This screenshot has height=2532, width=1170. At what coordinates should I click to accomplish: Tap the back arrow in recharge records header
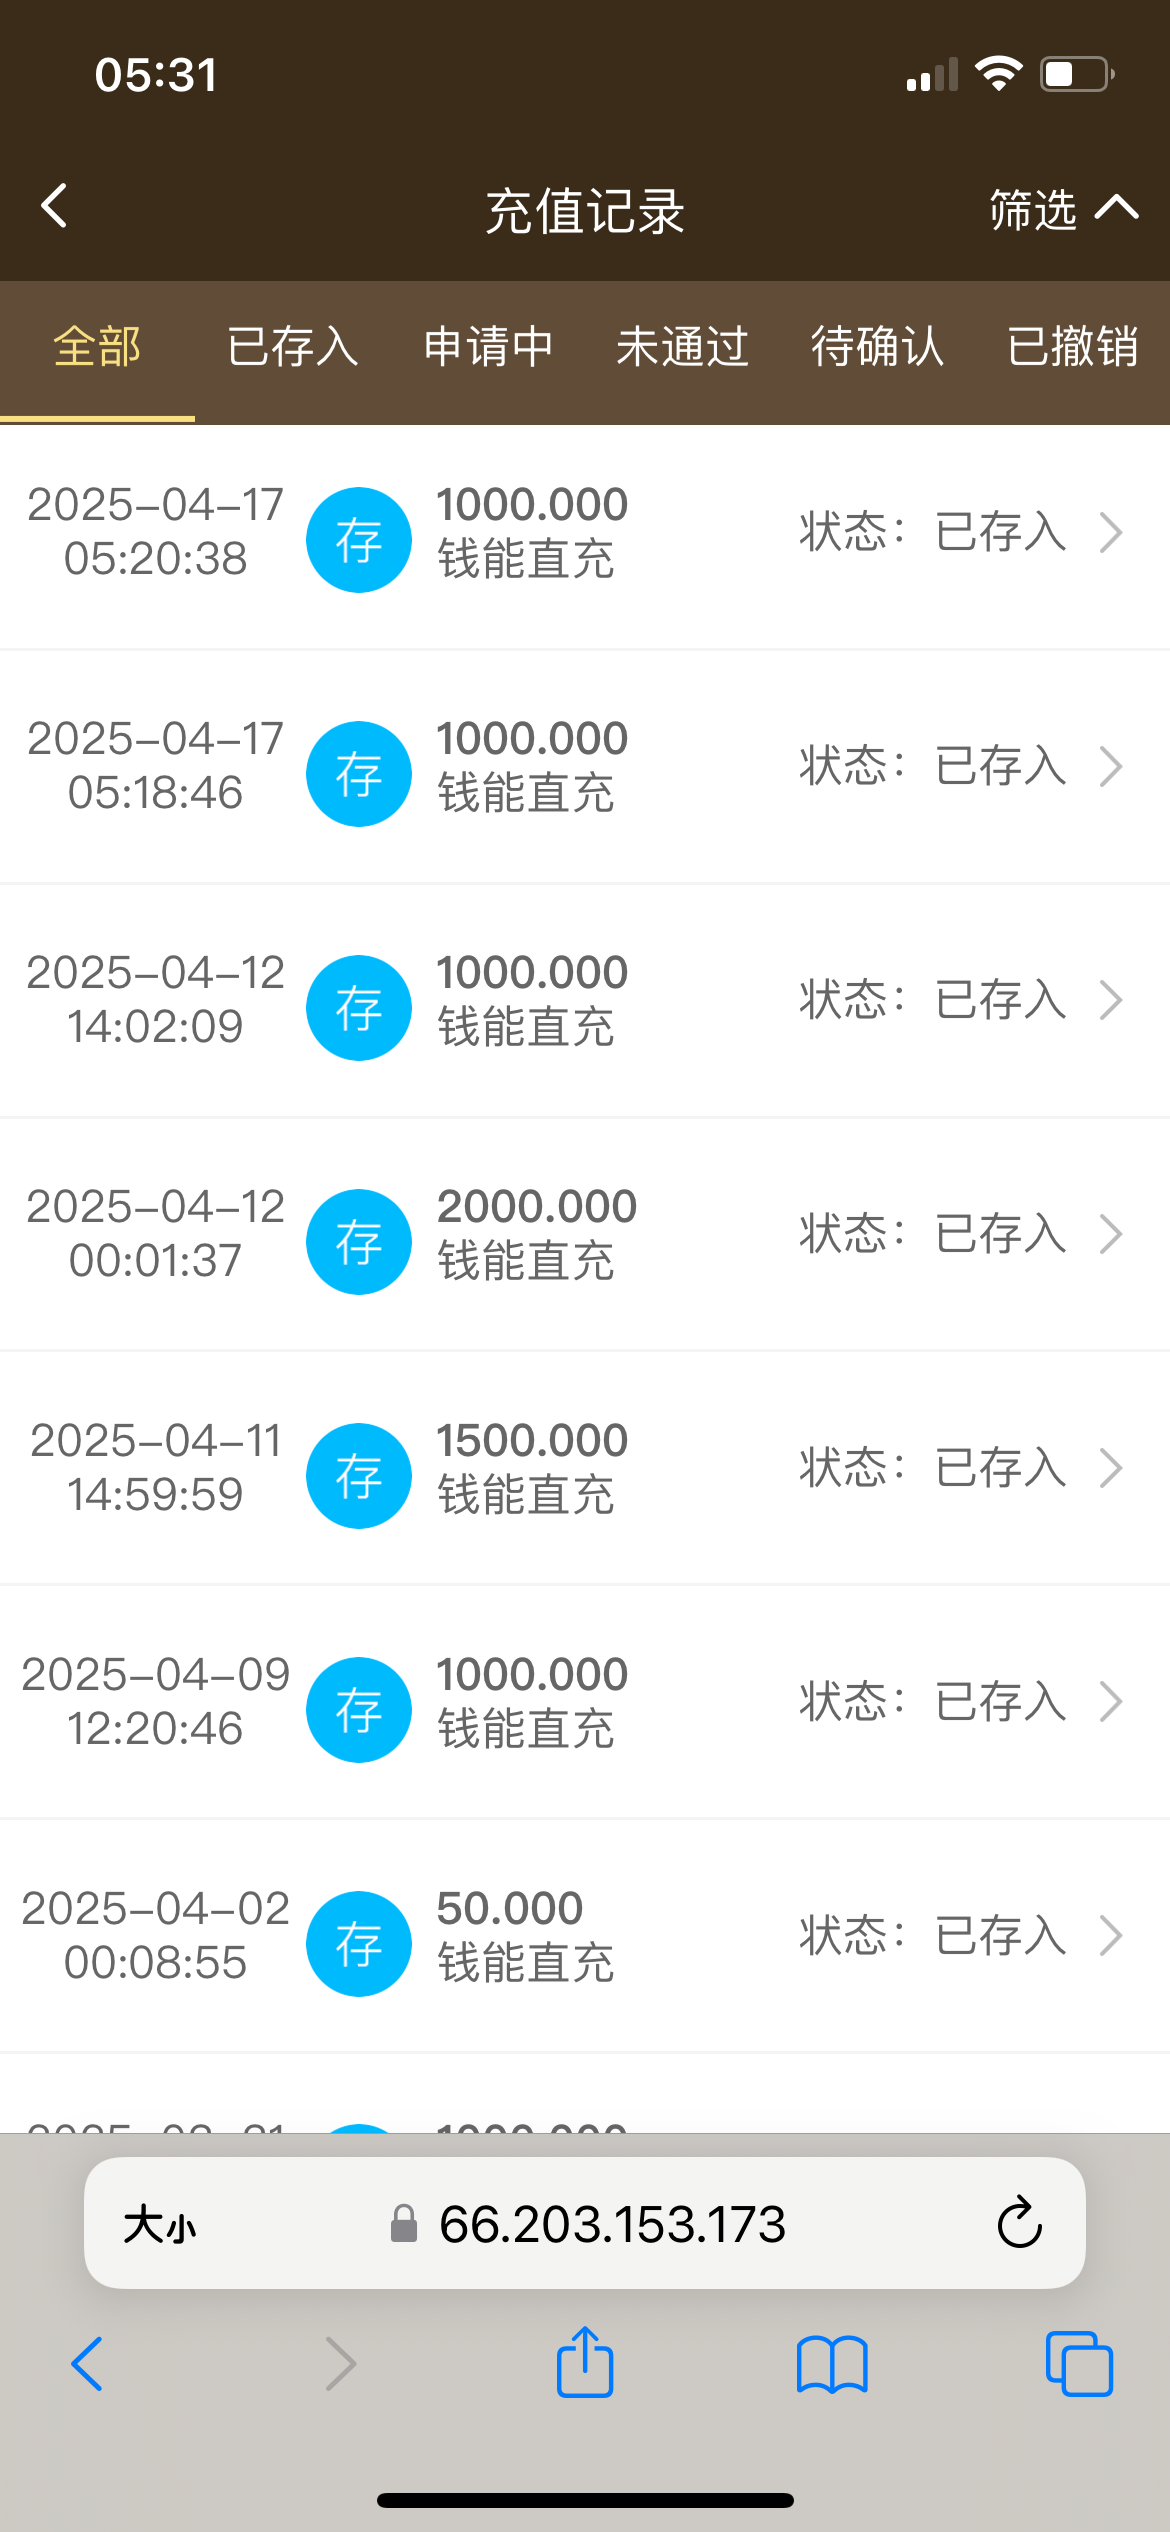pyautogui.click(x=55, y=207)
